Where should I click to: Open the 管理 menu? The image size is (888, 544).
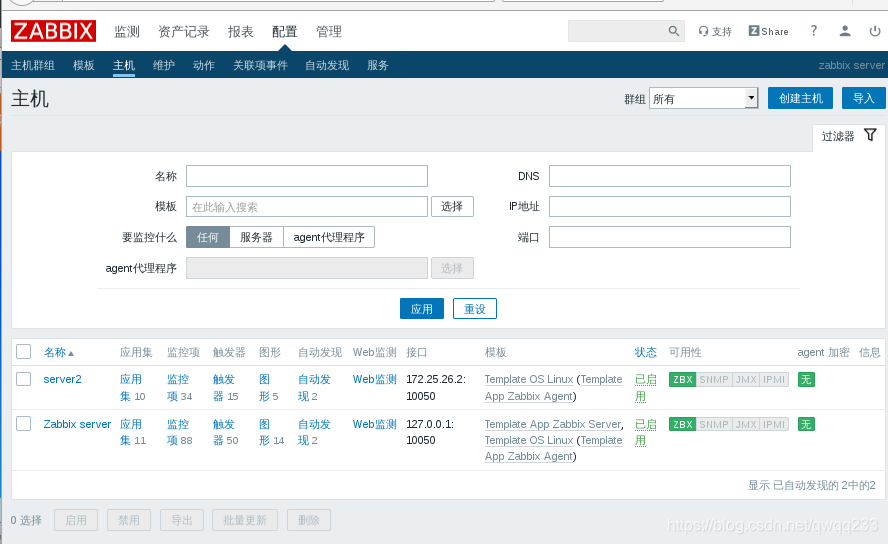(329, 32)
